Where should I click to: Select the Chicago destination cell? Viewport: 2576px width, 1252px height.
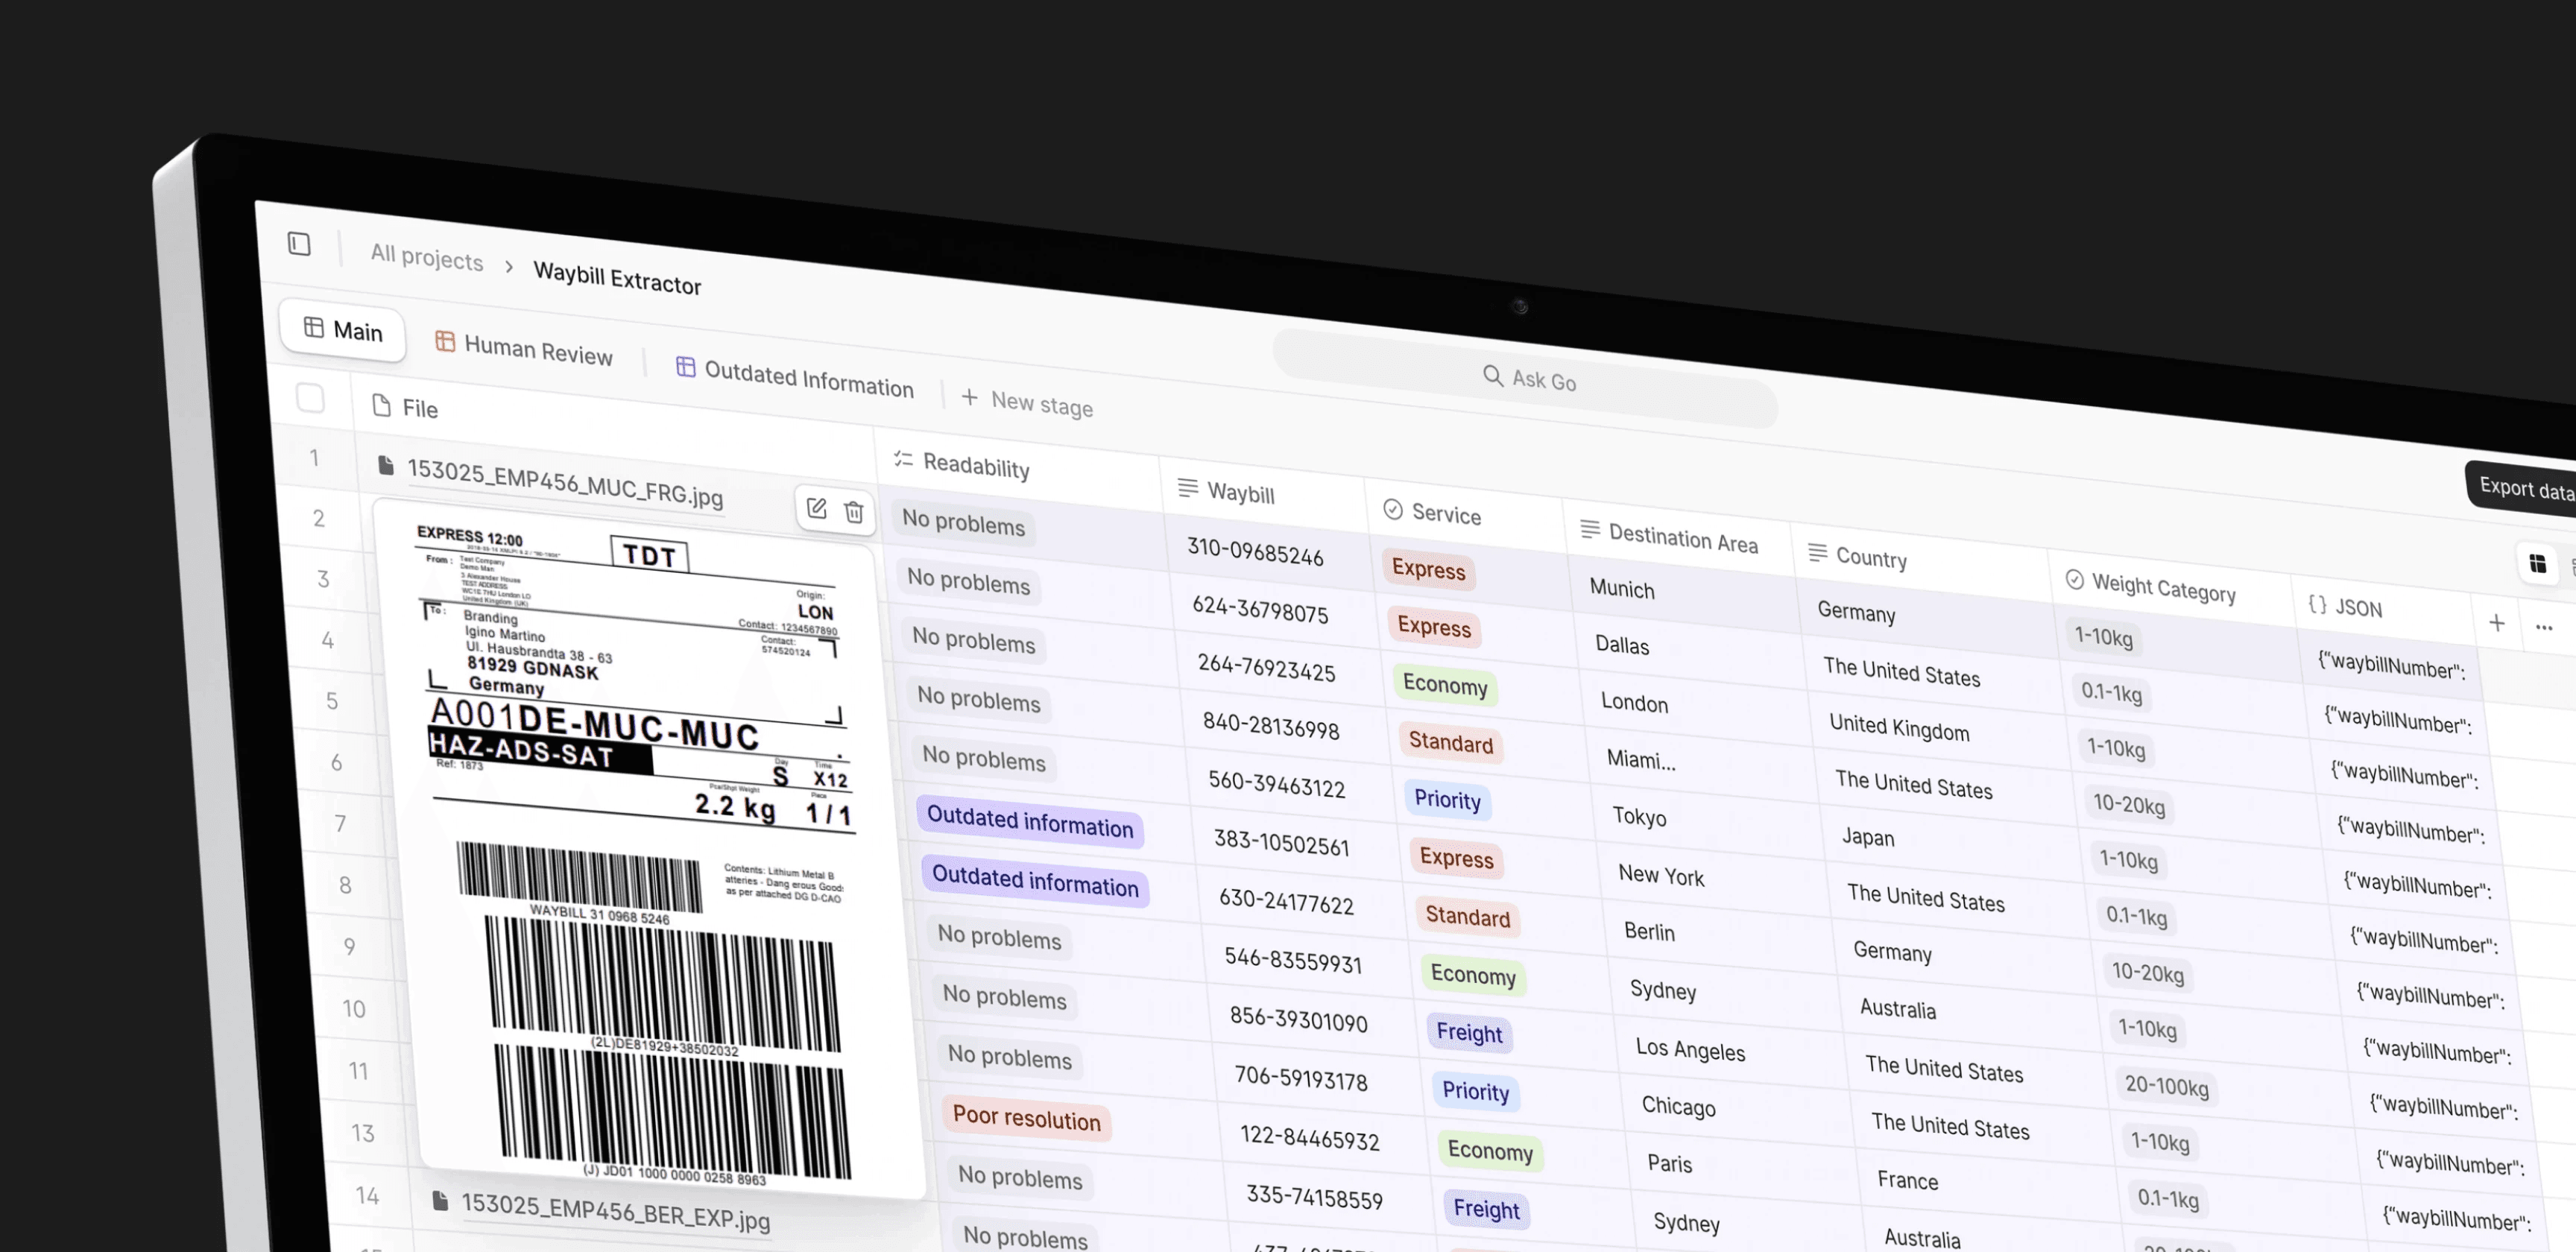pyautogui.click(x=1678, y=1106)
